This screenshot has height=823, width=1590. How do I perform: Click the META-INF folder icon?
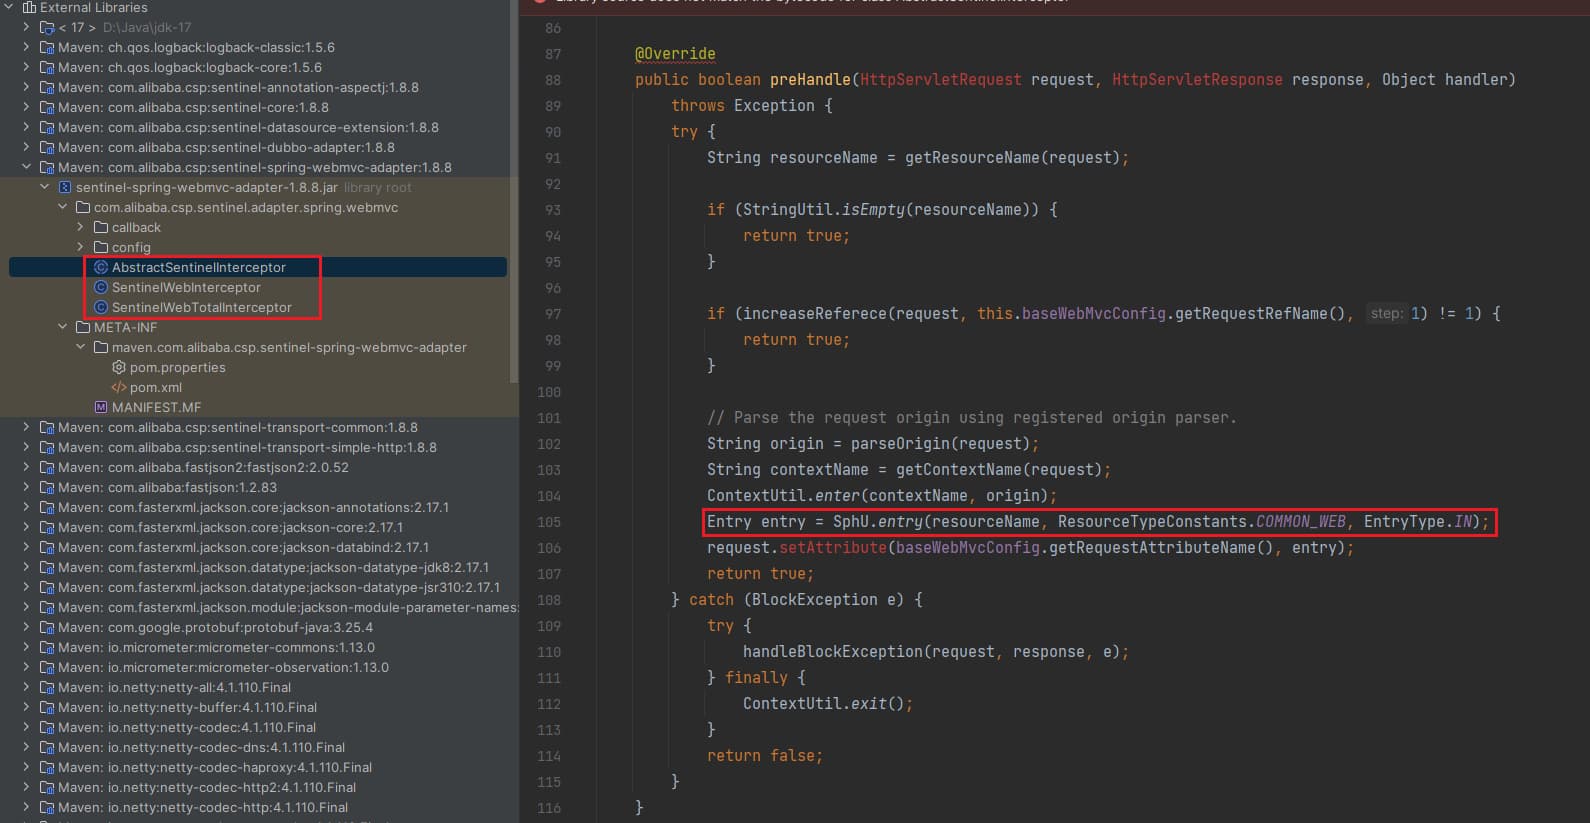click(83, 327)
